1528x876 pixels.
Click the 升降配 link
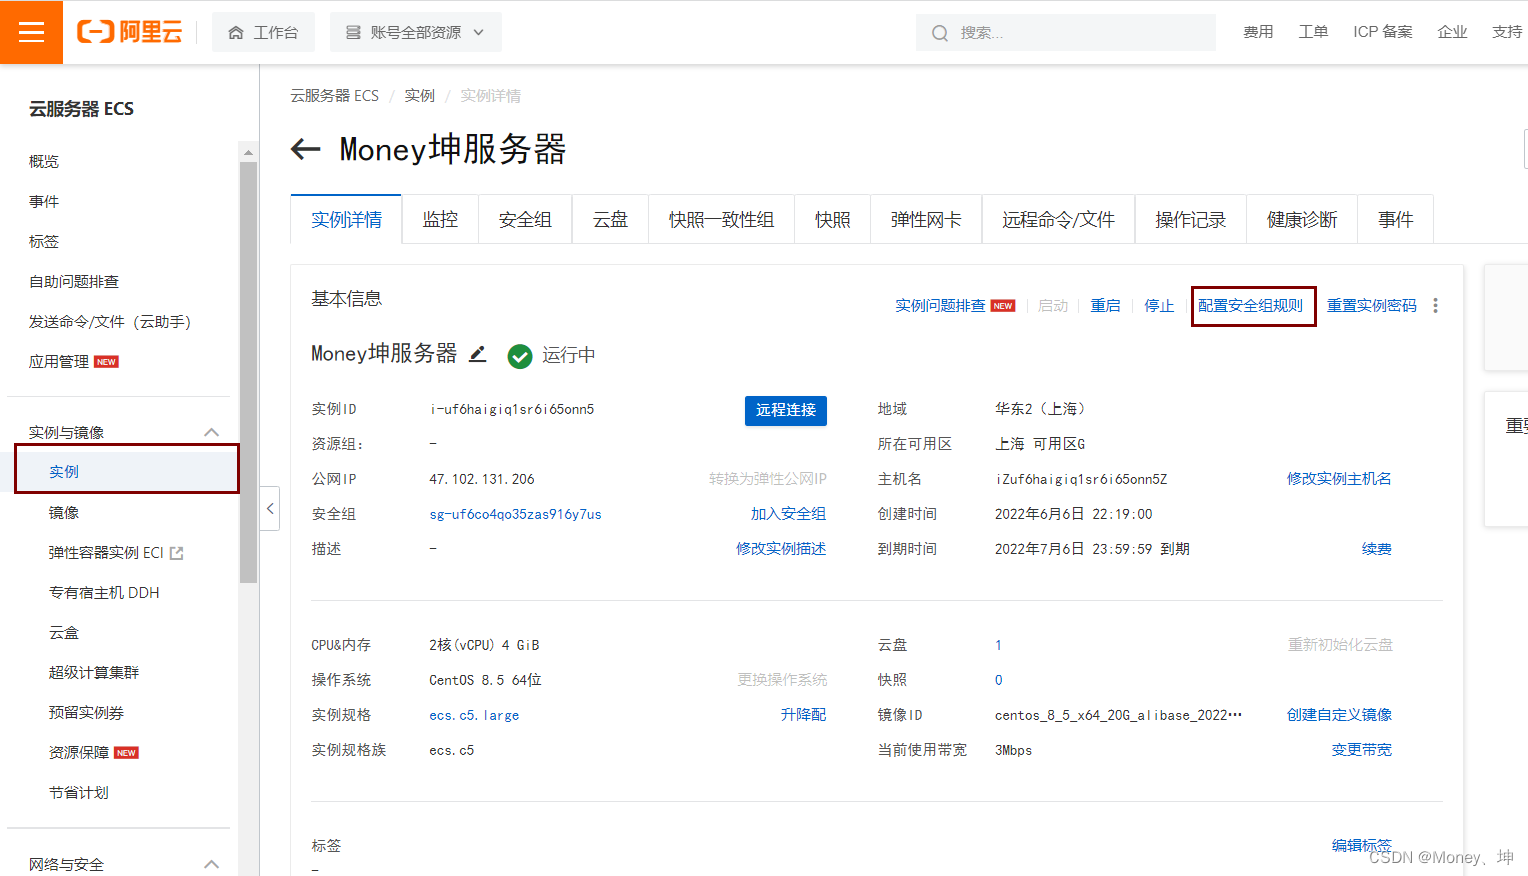click(803, 715)
